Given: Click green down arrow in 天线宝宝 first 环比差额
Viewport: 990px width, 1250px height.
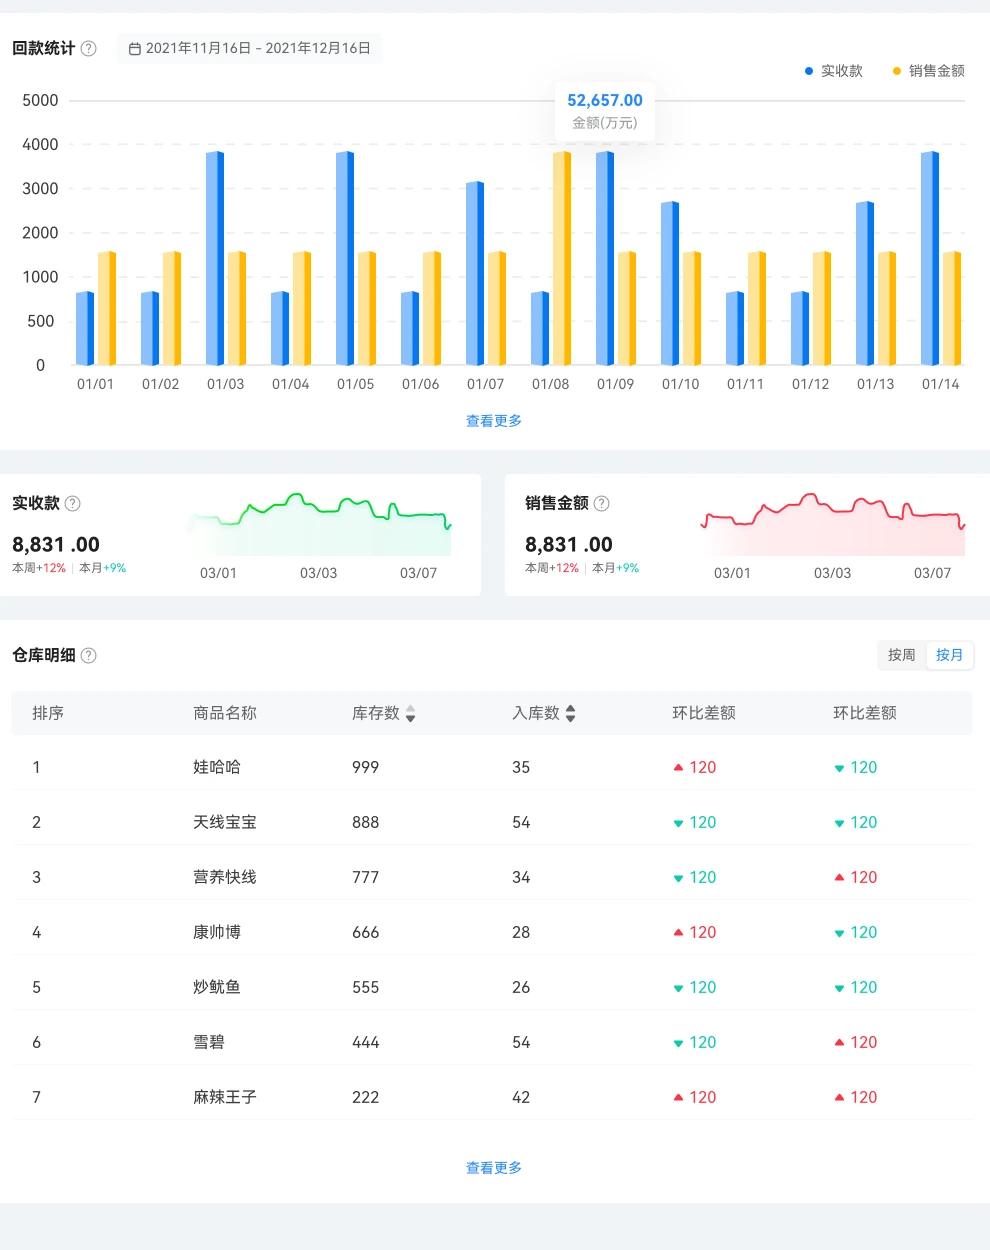Looking at the screenshot, I should coord(678,823).
